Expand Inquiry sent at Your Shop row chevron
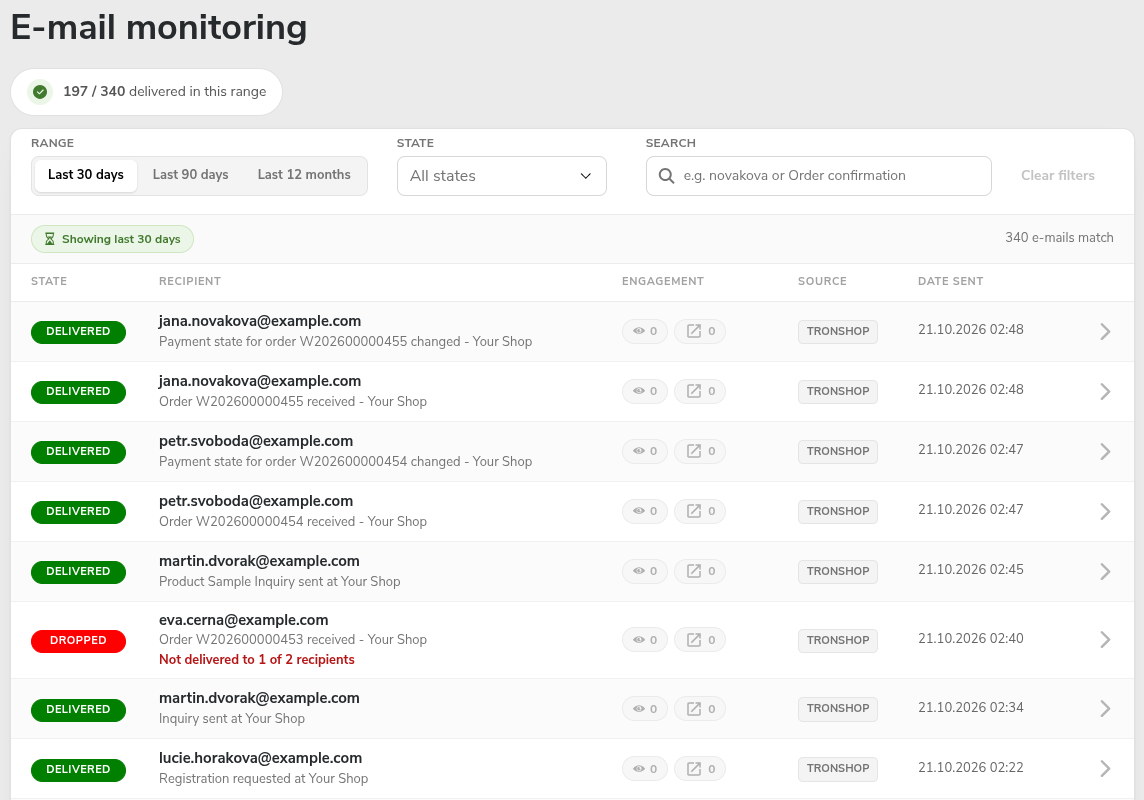 click(x=1105, y=709)
